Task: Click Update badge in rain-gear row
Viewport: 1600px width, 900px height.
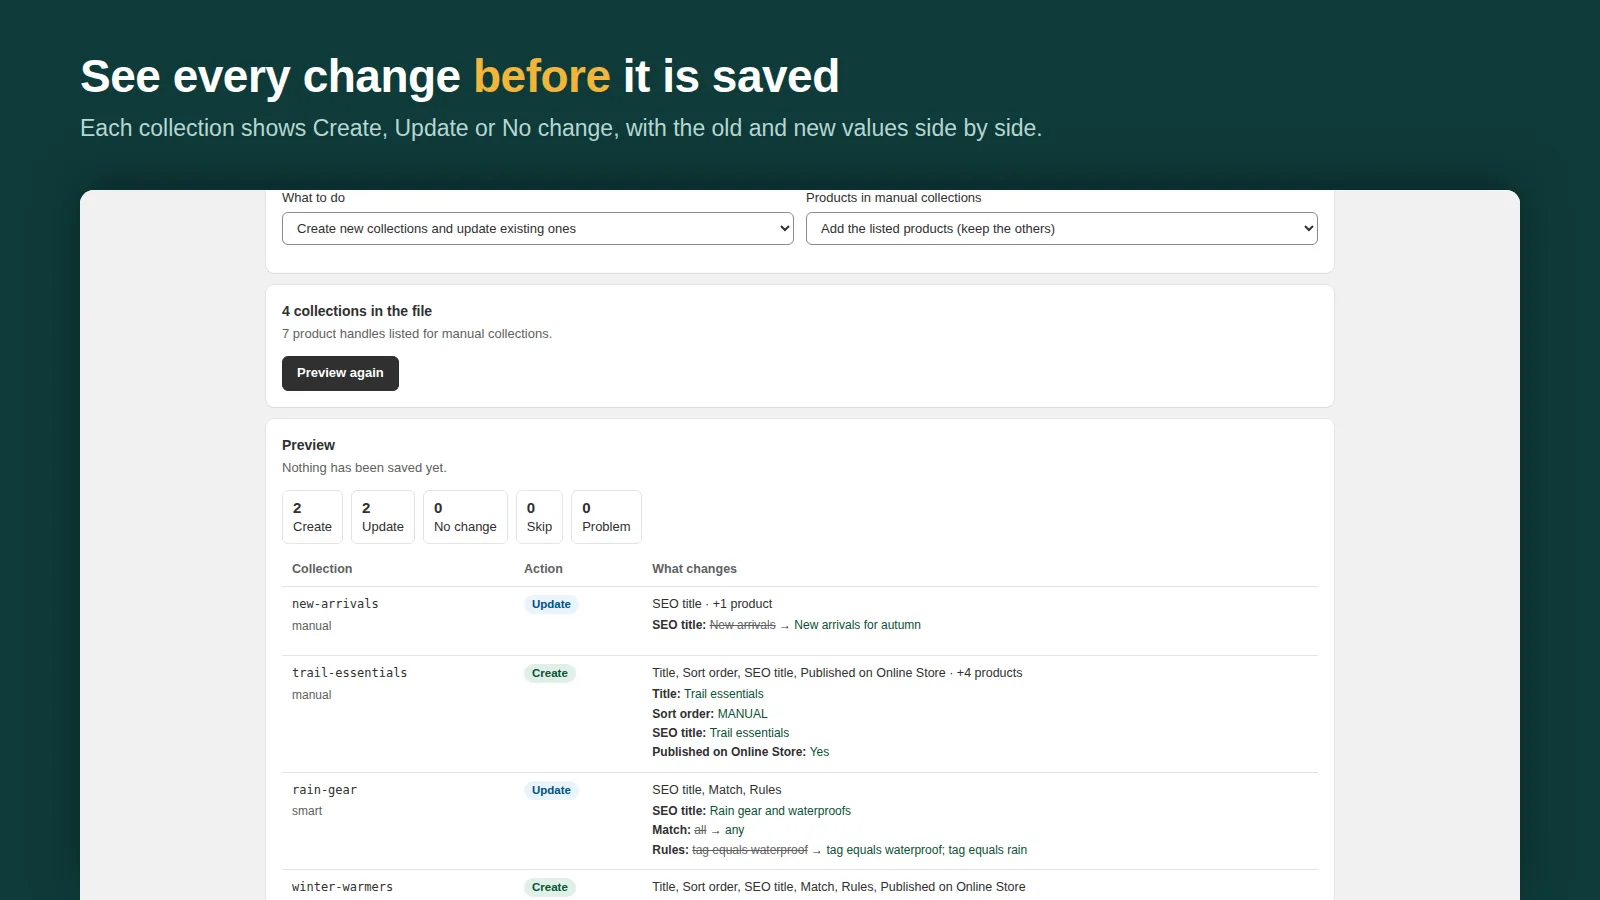Action: [x=551, y=790]
